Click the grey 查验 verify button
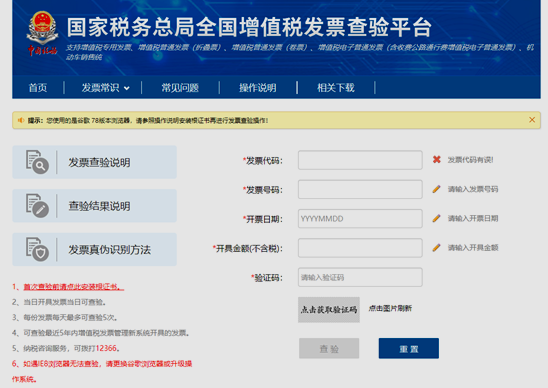The width and height of the screenshot is (548, 388). 329,349
